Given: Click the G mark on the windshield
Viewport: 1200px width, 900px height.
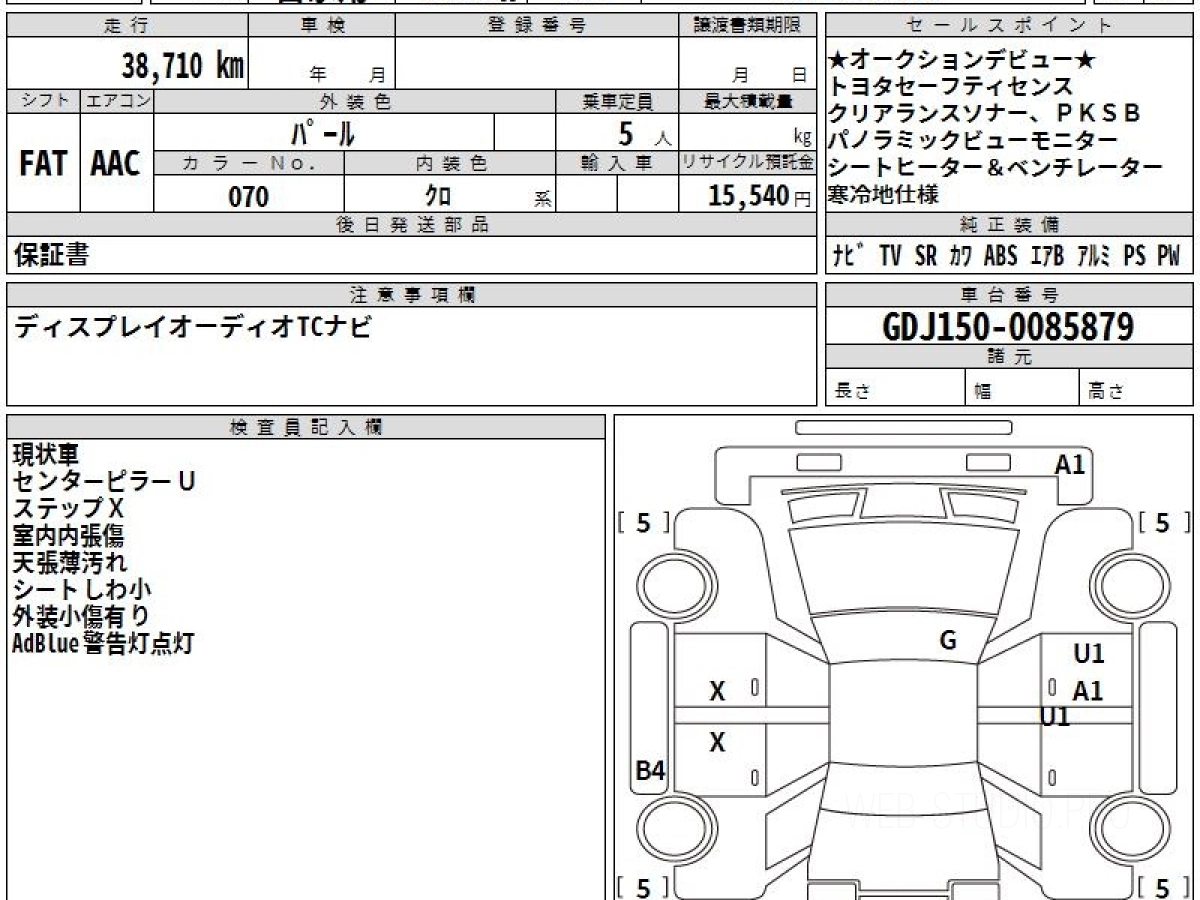Looking at the screenshot, I should [x=948, y=641].
